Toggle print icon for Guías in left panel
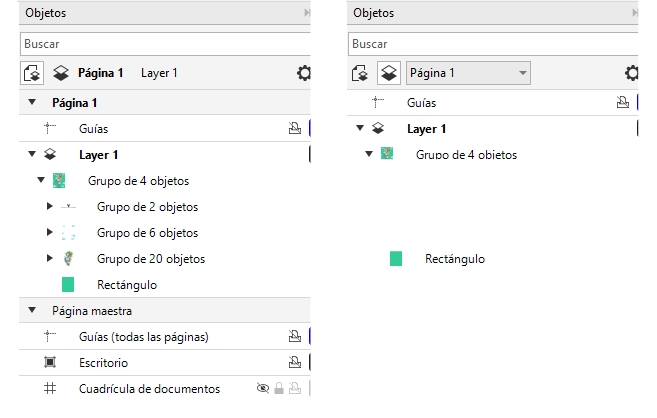 coord(294,128)
